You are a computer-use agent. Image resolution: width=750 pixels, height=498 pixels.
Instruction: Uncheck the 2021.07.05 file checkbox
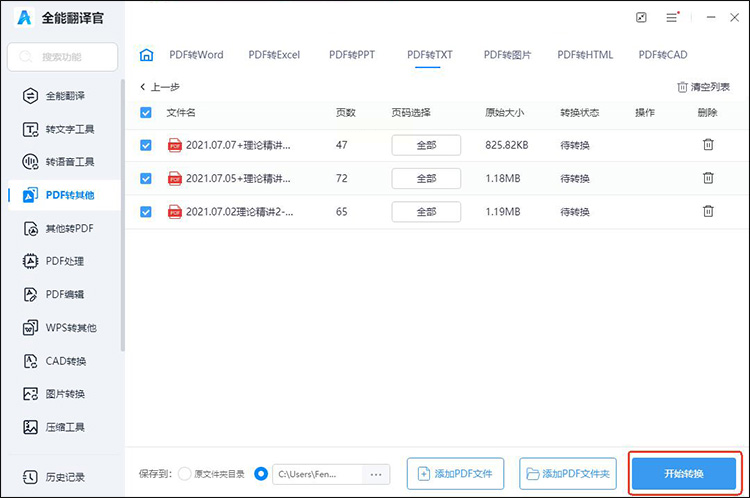[146, 178]
